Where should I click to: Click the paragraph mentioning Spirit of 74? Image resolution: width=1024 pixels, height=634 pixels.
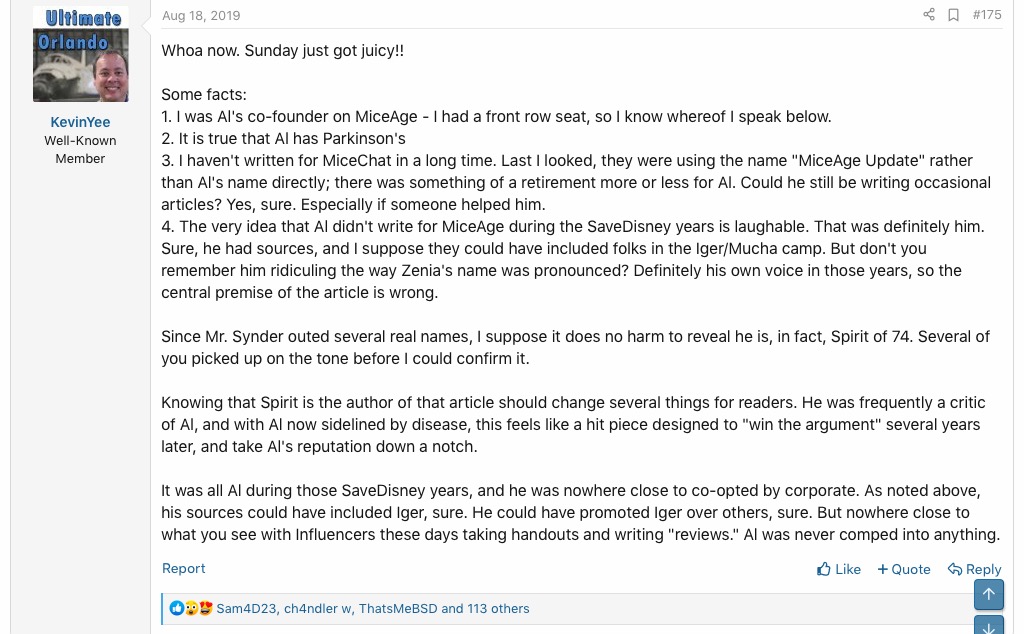(575, 347)
